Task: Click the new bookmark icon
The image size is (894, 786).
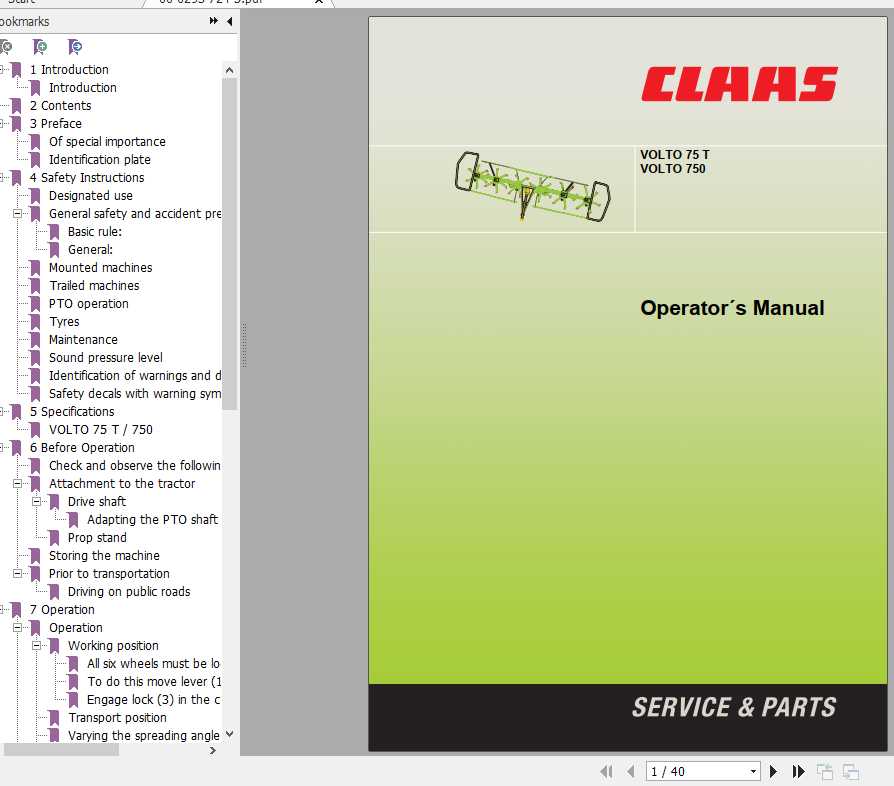Action: [40, 47]
